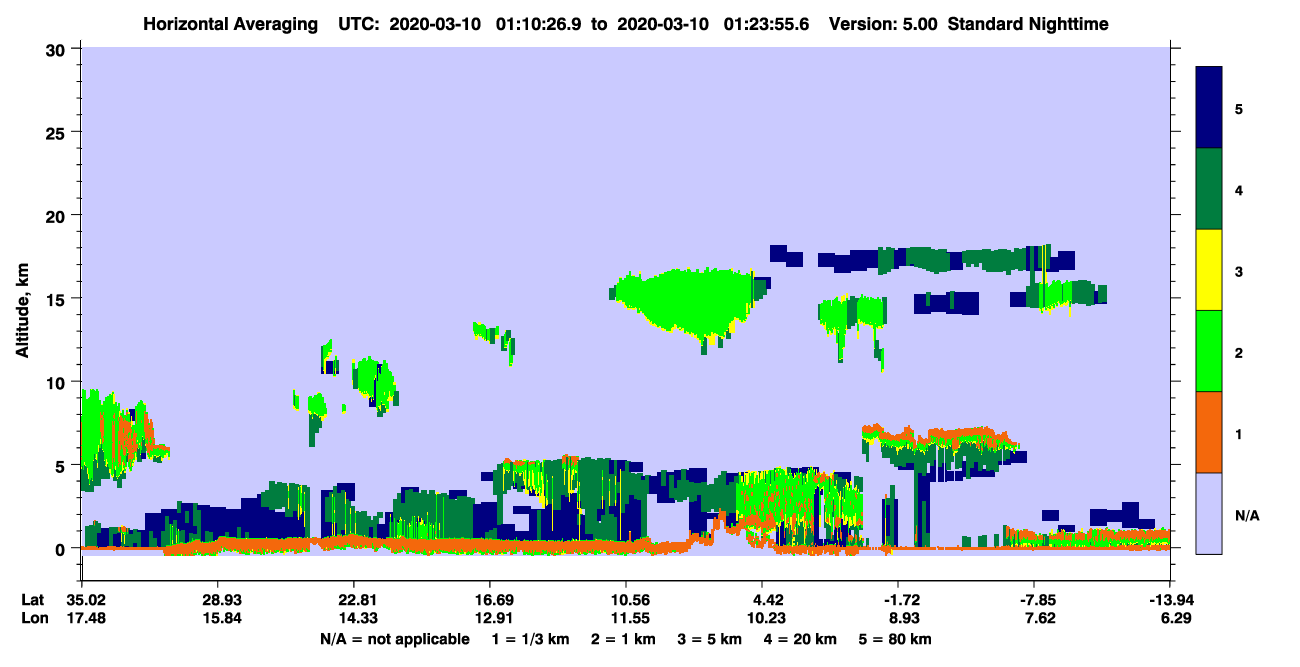Click the Version: 5.00 Standard Nighttime text
The width and height of the screenshot is (1300, 667).
click(969, 23)
